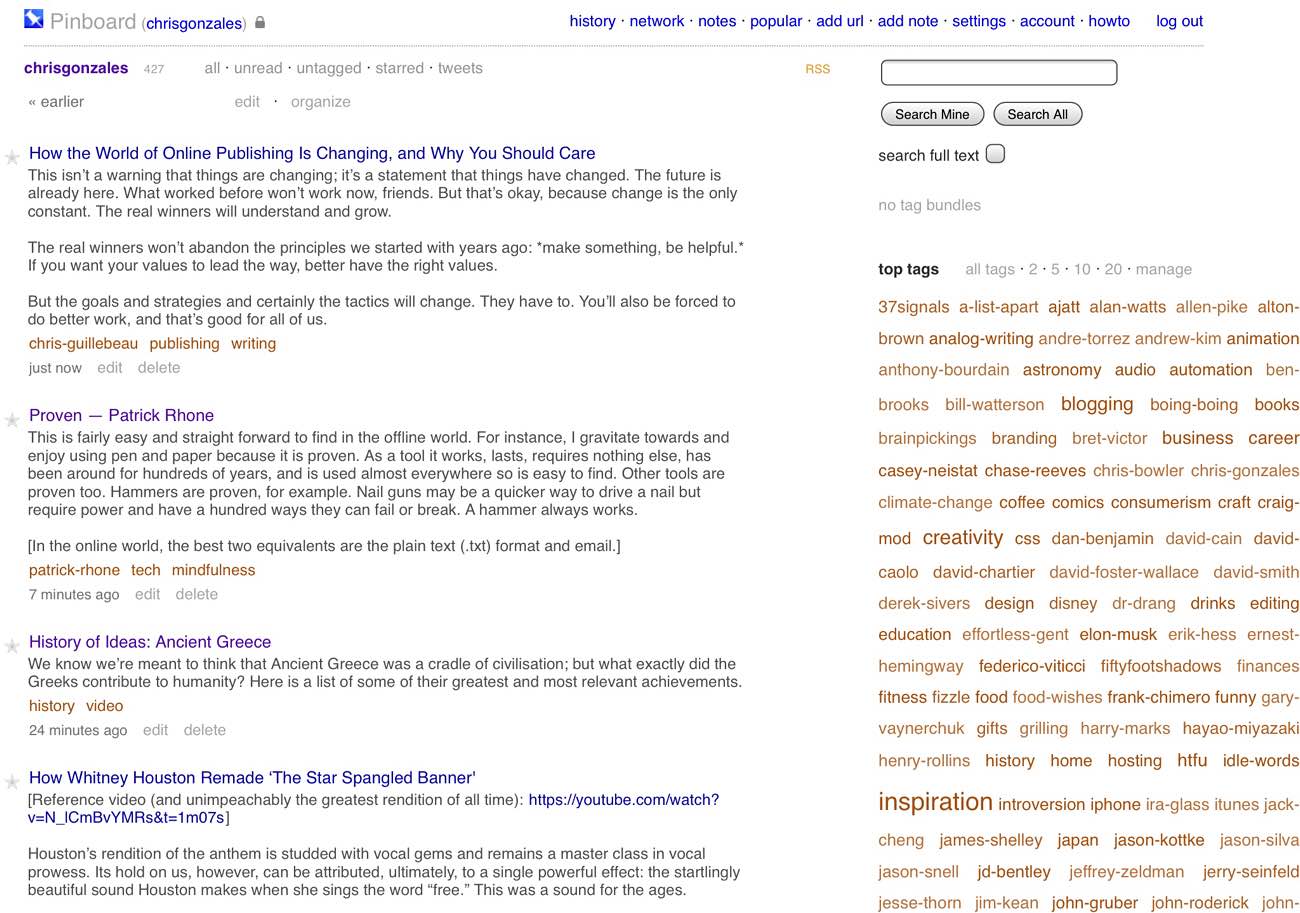Screen dimensions: 1300x913
Task: Open the RSS feed link
Action: (818, 69)
